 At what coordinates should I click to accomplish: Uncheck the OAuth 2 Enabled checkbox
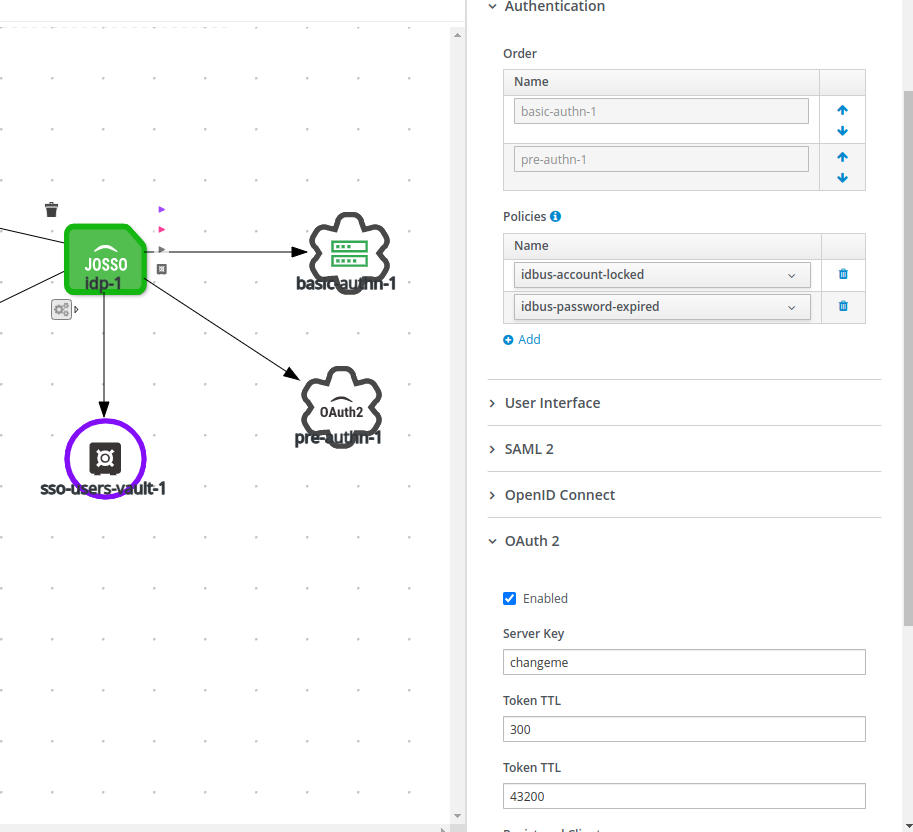(x=509, y=599)
